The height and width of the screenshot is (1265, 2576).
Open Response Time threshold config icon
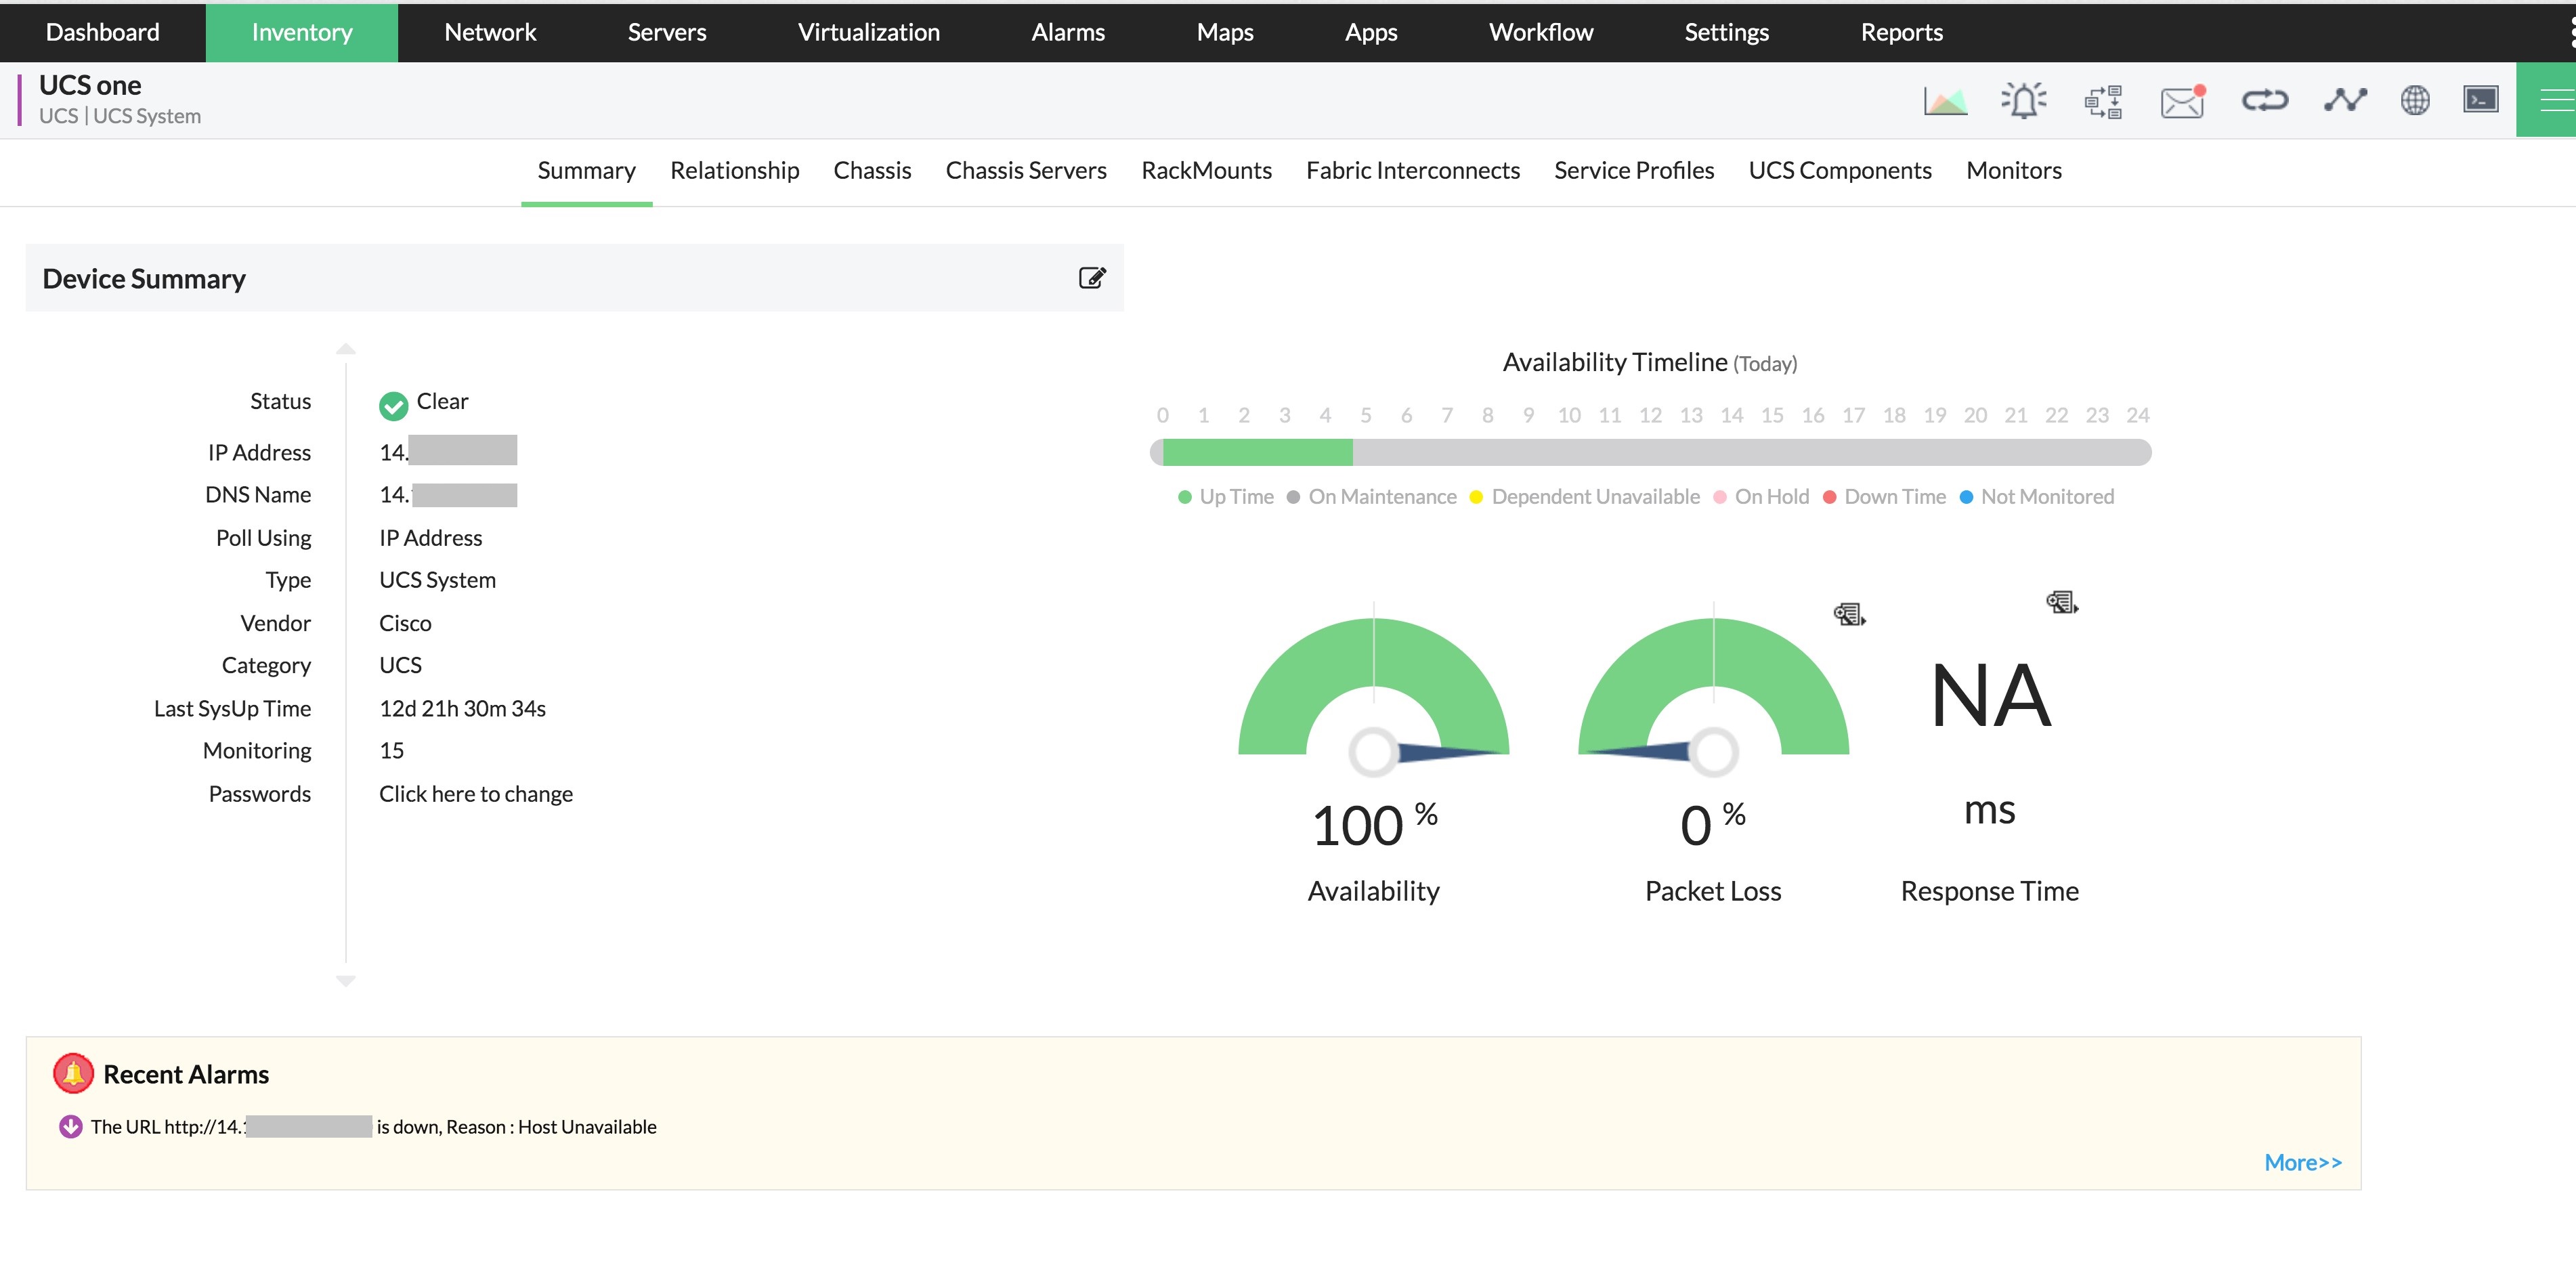point(2061,602)
